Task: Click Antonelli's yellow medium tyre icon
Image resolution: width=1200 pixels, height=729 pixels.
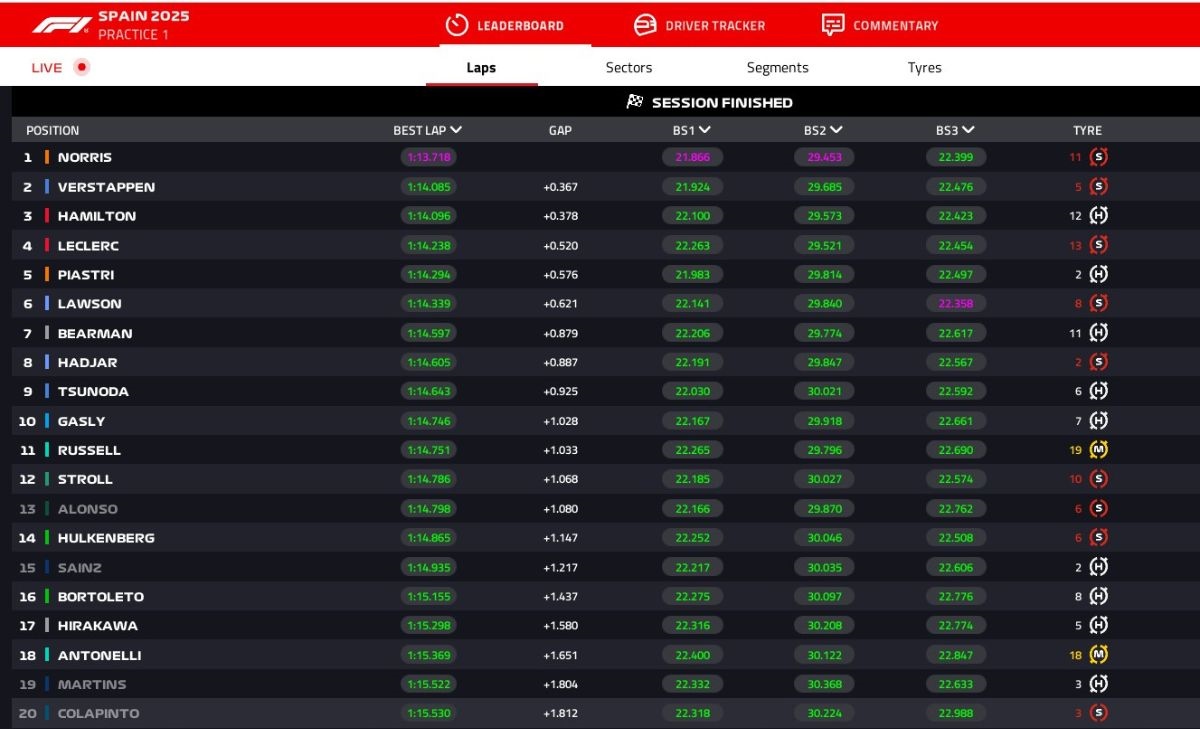Action: (x=1099, y=655)
